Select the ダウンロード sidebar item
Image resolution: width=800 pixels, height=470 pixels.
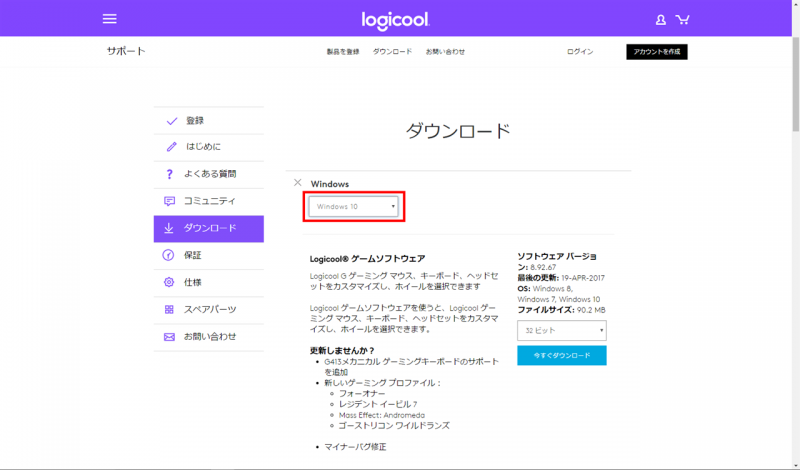click(209, 229)
